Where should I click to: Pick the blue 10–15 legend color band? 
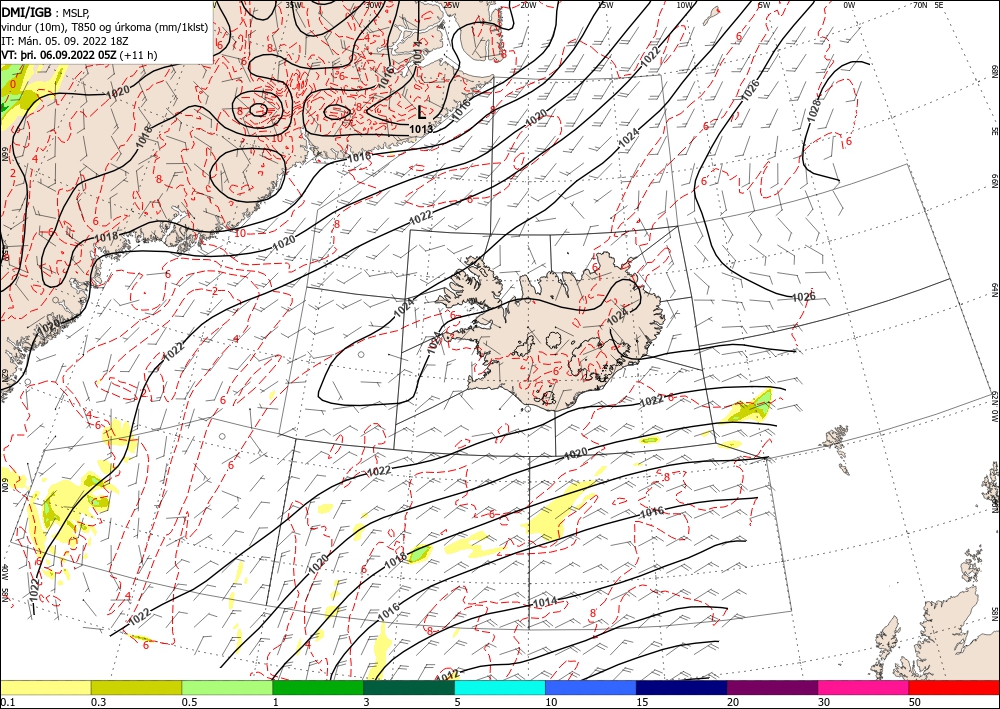click(x=591, y=687)
